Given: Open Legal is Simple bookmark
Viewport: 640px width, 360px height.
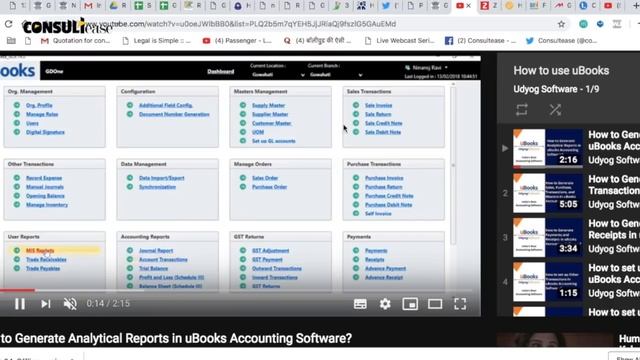Looking at the screenshot, I should (157, 41).
